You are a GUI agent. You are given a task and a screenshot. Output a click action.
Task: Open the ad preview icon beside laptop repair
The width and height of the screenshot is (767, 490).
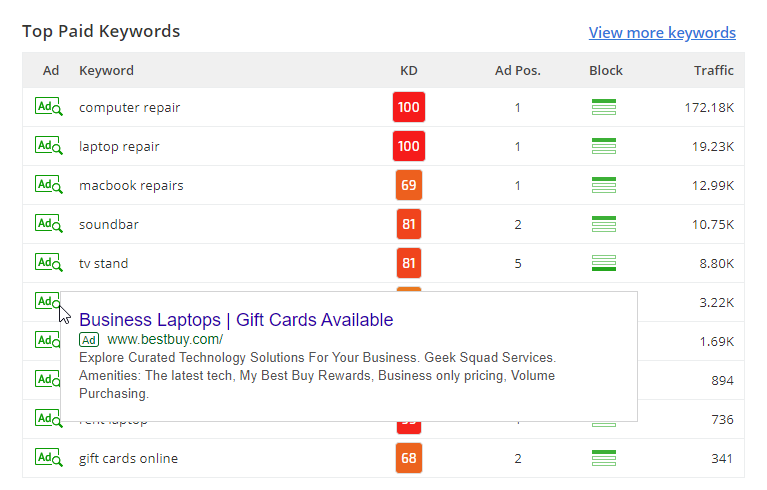(x=48, y=146)
